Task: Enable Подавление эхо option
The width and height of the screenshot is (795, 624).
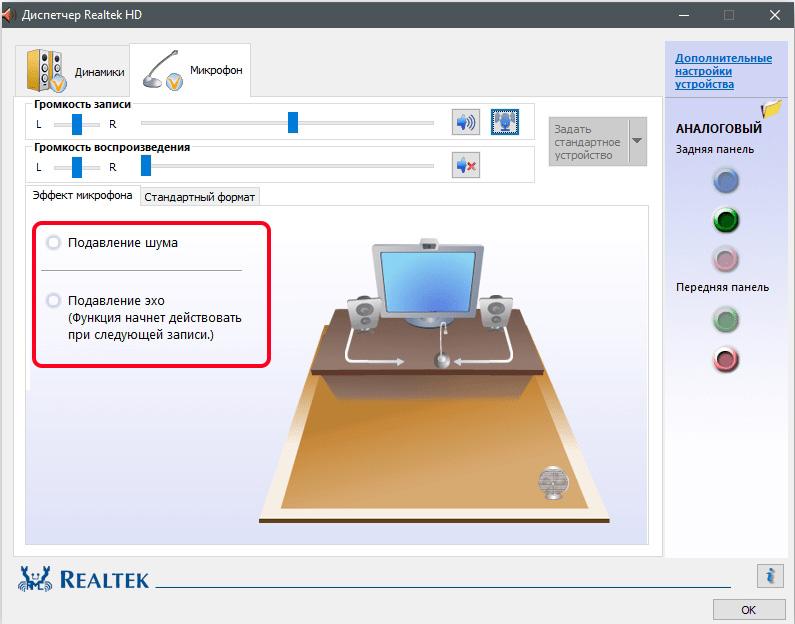Action: click(53, 301)
